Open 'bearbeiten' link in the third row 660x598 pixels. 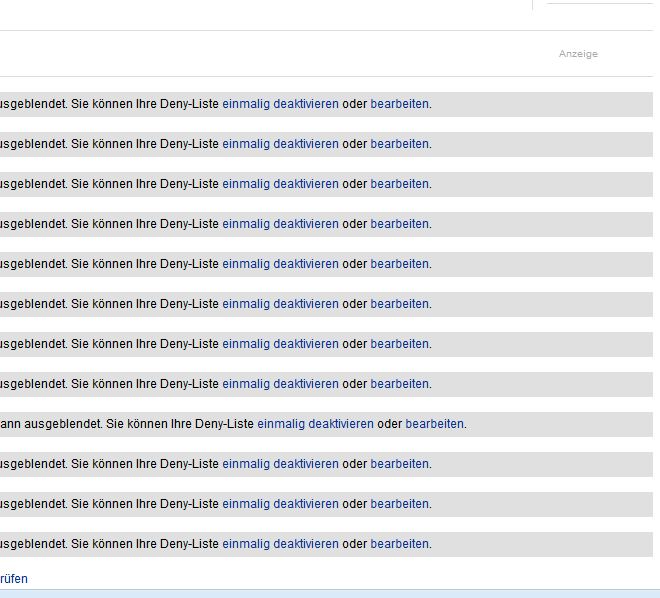tap(400, 184)
